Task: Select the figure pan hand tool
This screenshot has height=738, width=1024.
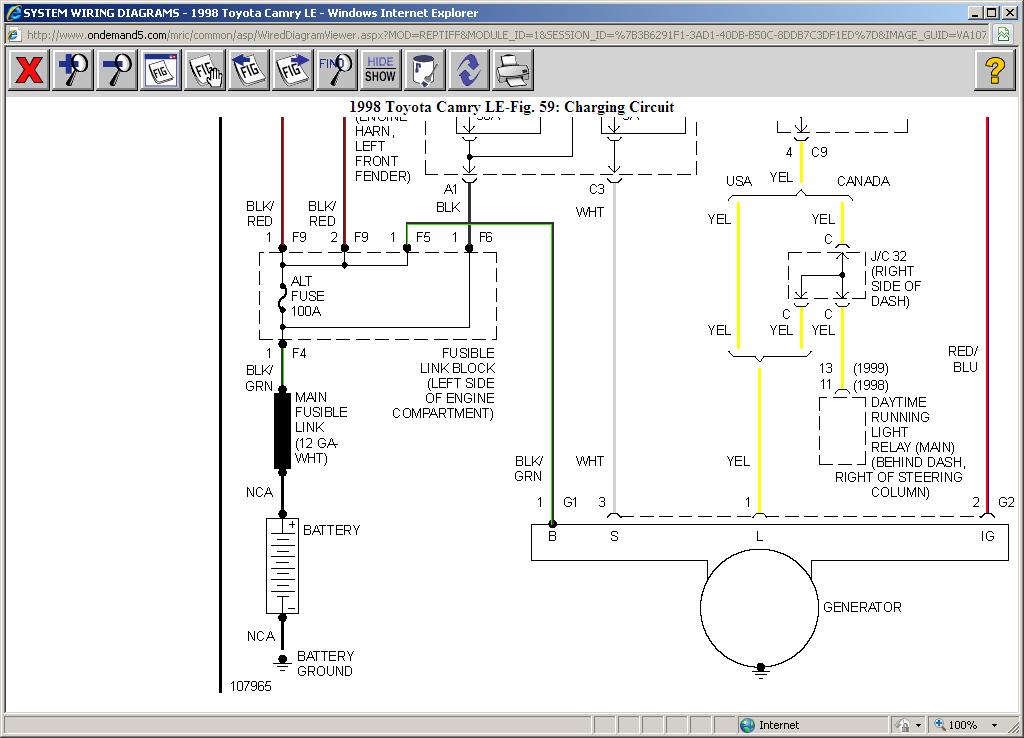Action: tap(205, 70)
